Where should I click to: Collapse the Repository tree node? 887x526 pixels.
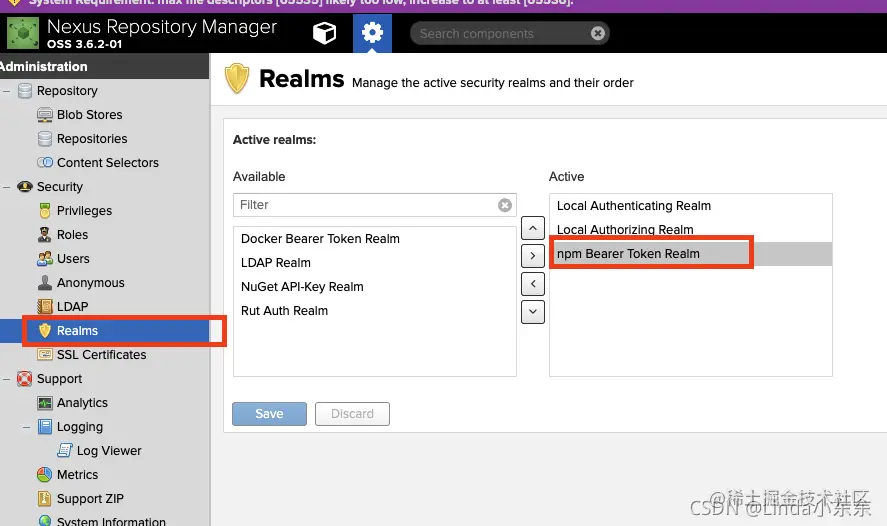pyautogui.click(x=7, y=91)
